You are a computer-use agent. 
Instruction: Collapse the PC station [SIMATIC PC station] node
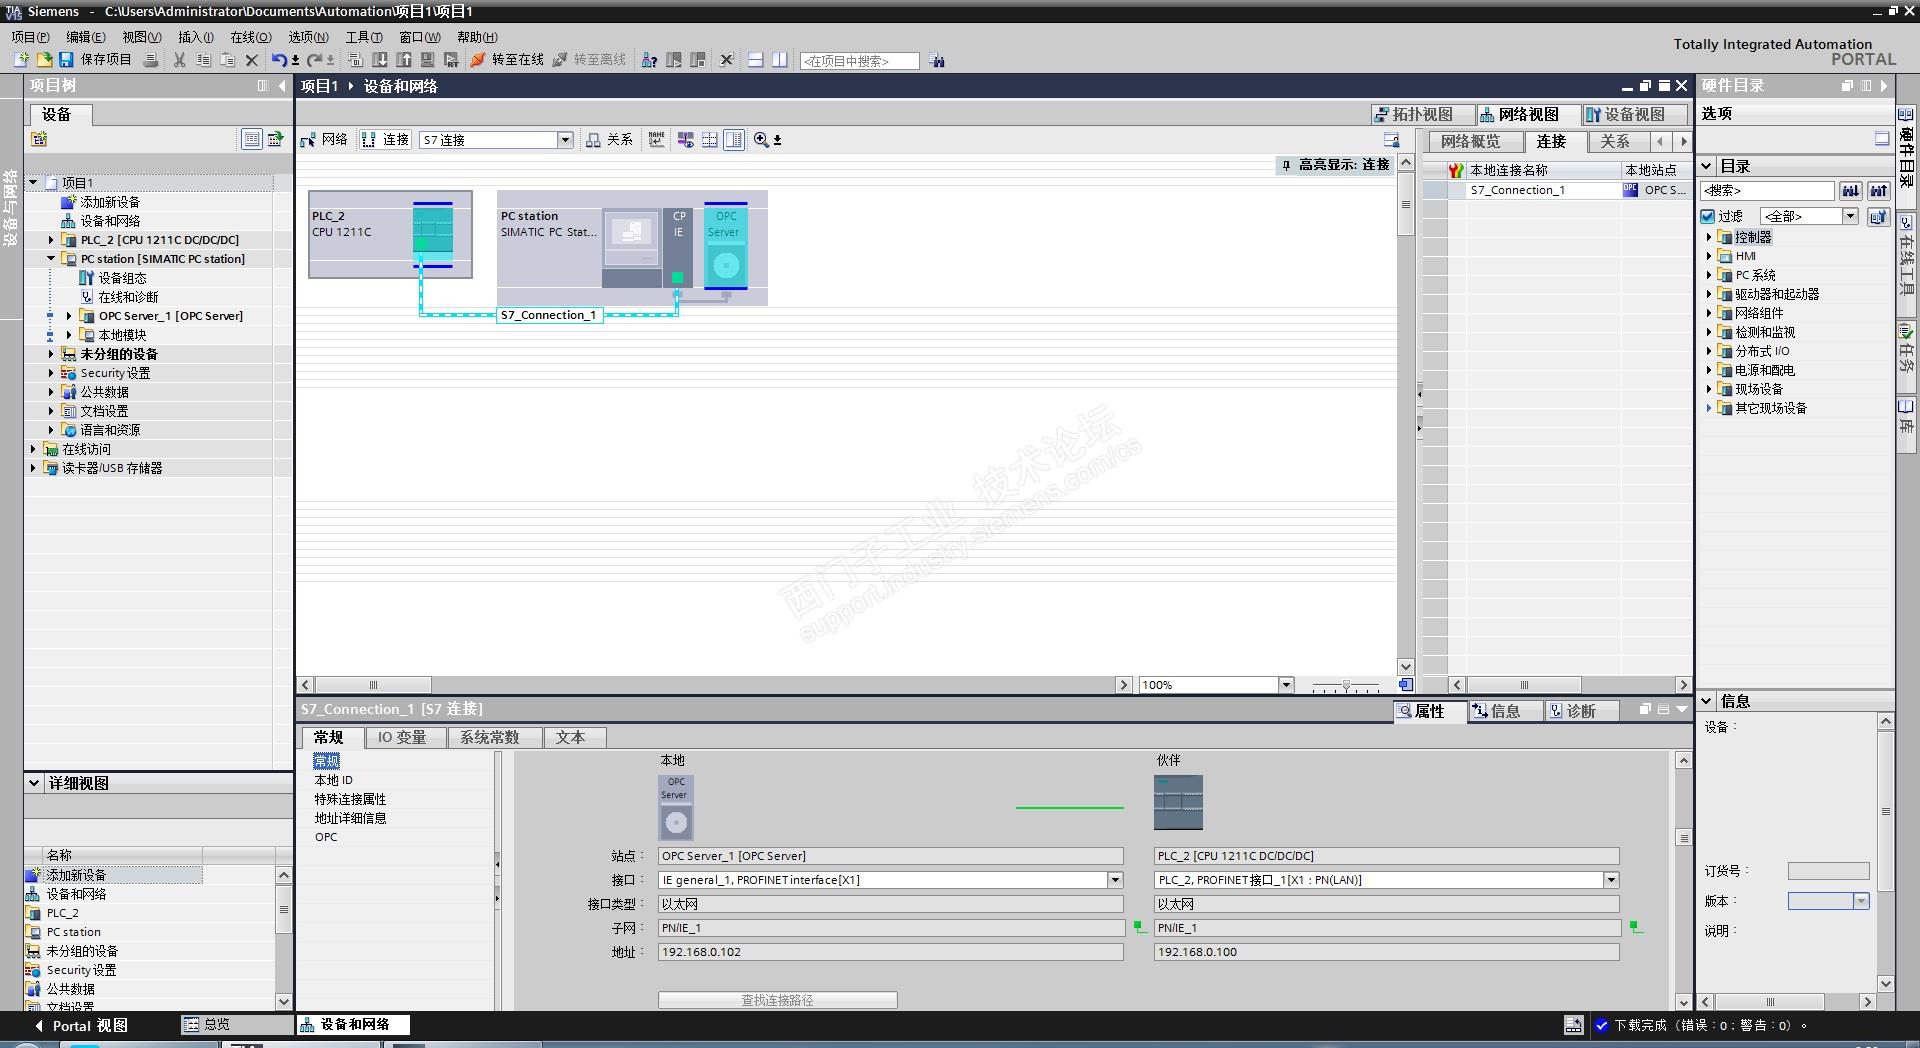[51, 259]
